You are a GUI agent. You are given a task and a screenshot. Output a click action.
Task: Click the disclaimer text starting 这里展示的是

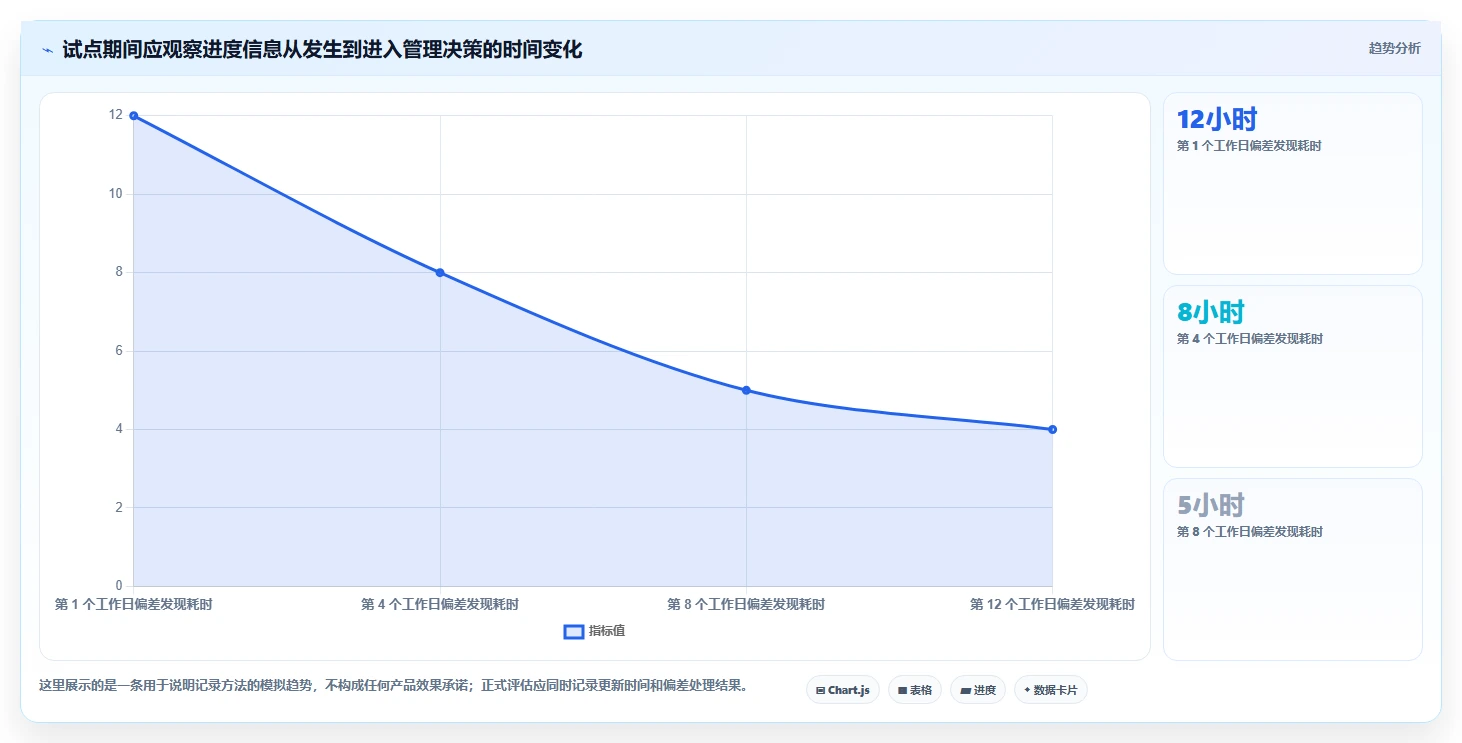pyautogui.click(x=392, y=686)
